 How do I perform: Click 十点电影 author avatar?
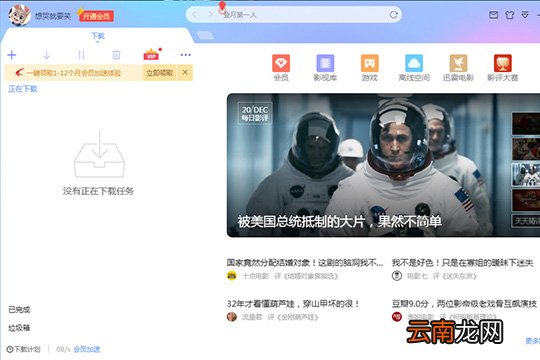coord(232,276)
